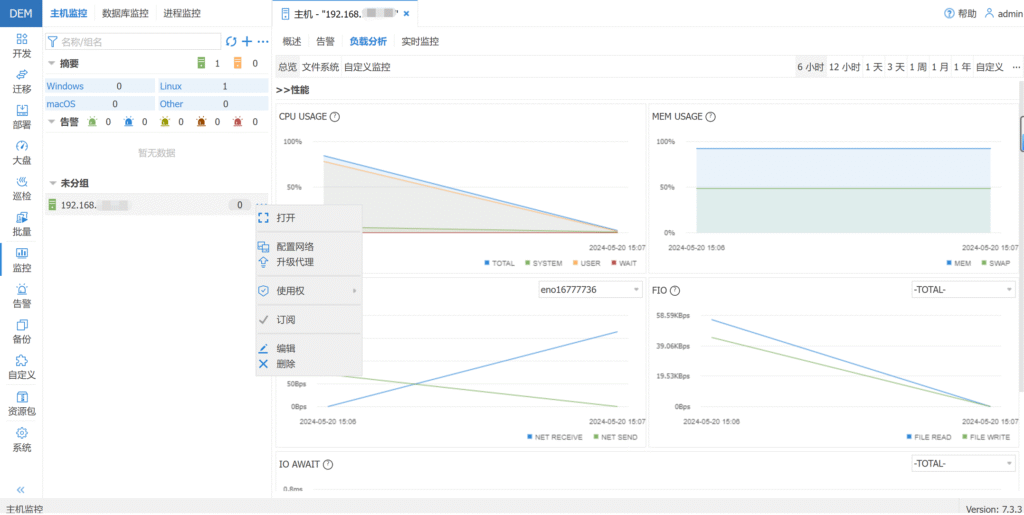Open the FIO -TOTAL- dropdown
This screenshot has height=515, width=1024.
(x=962, y=290)
